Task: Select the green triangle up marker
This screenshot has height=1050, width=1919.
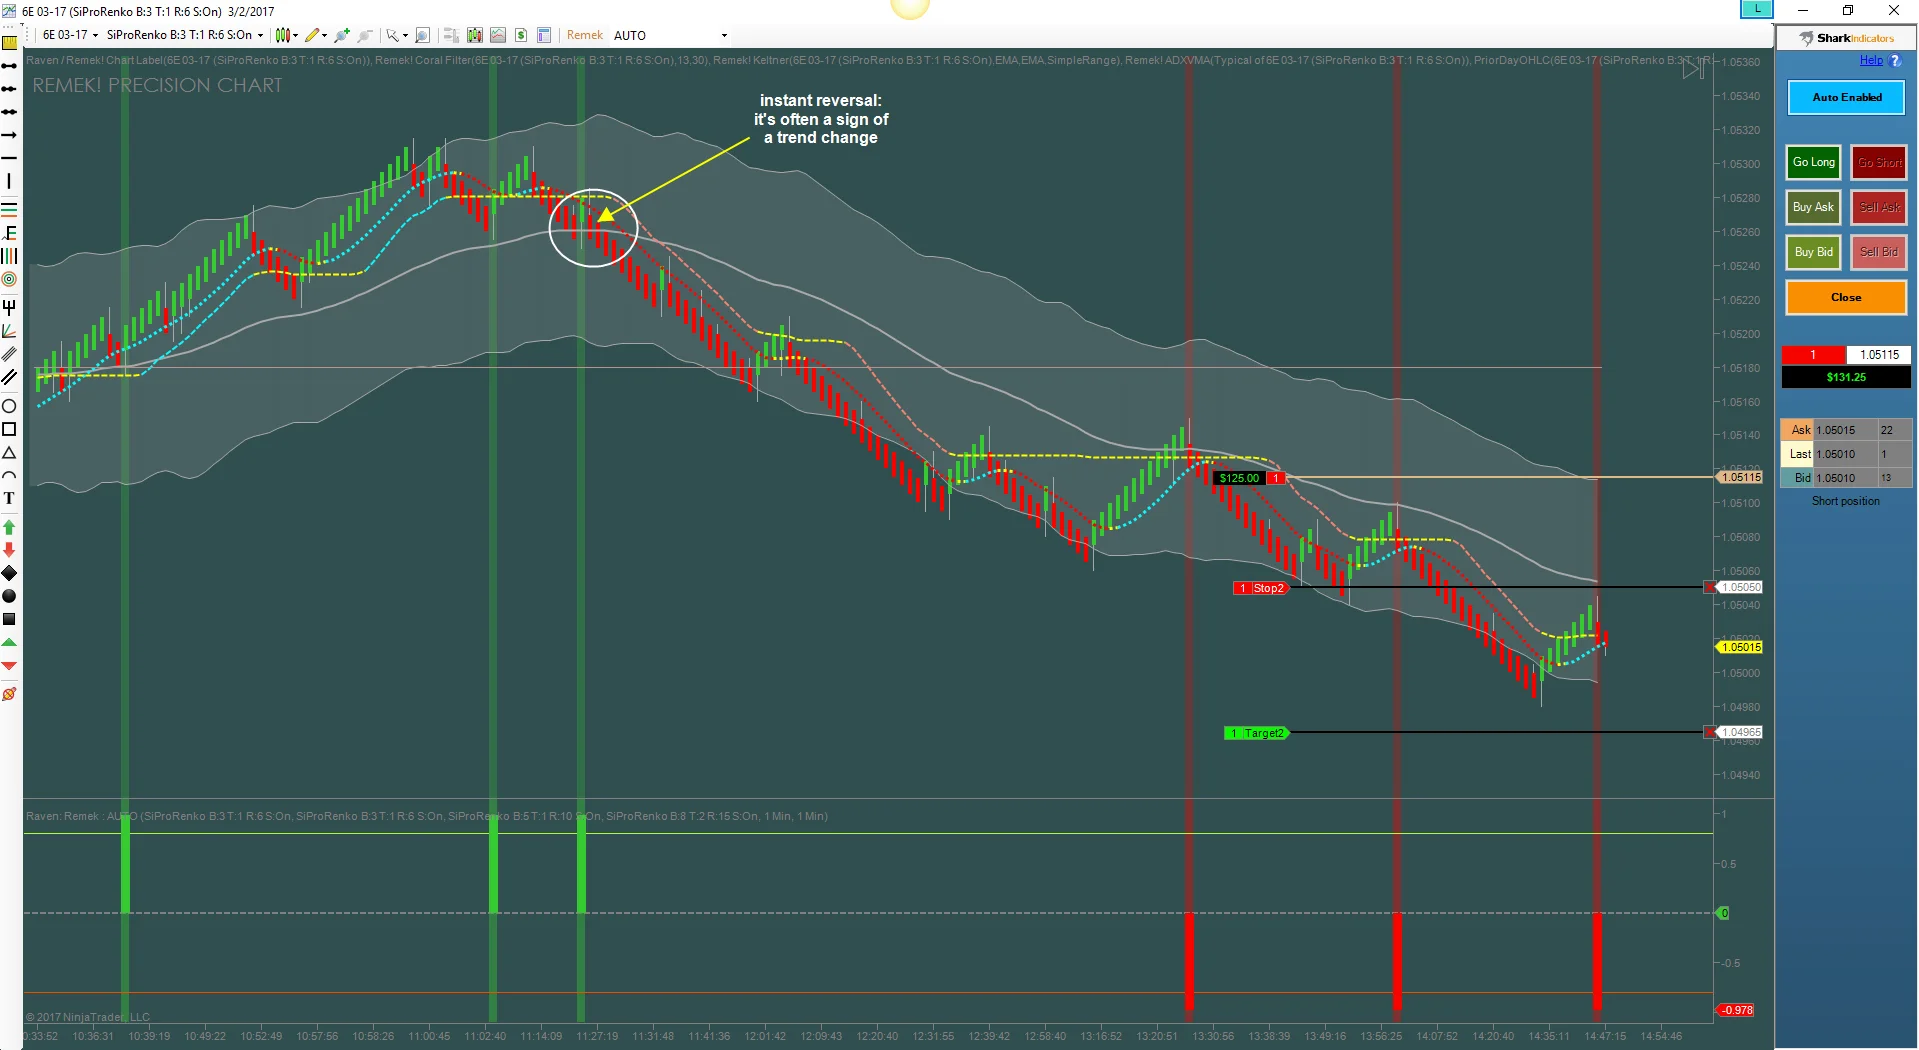Action: [x=9, y=642]
